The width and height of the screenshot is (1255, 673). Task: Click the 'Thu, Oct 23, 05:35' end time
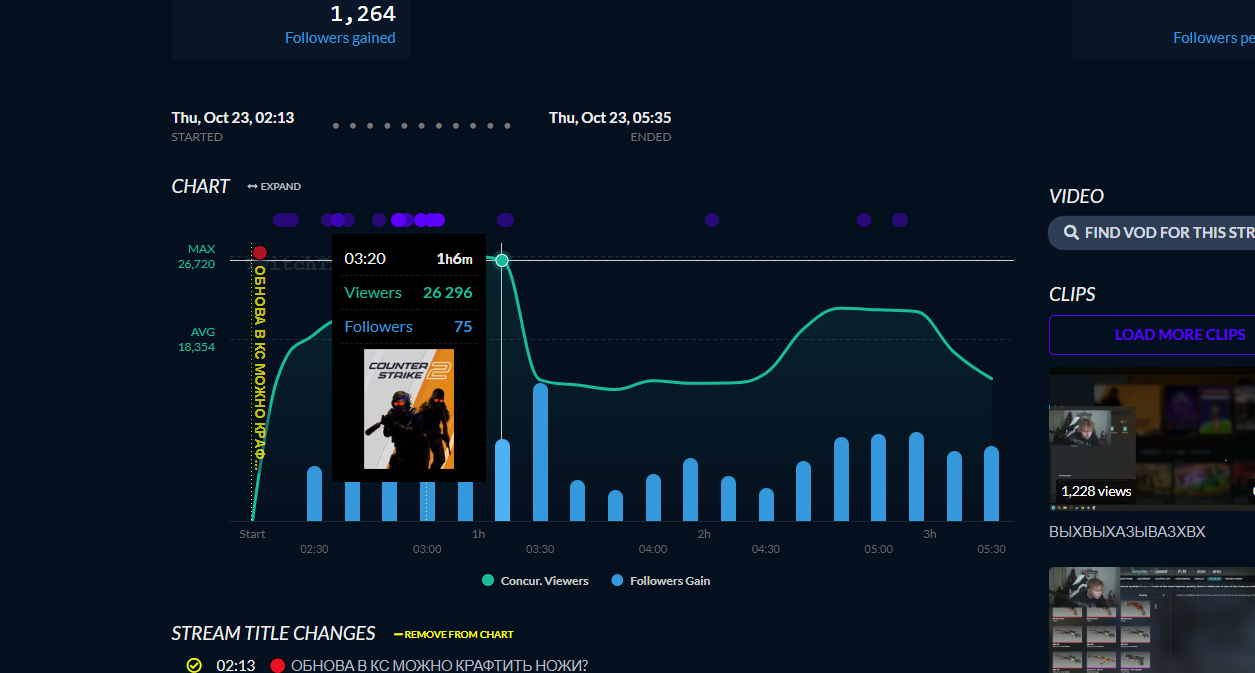pos(610,117)
